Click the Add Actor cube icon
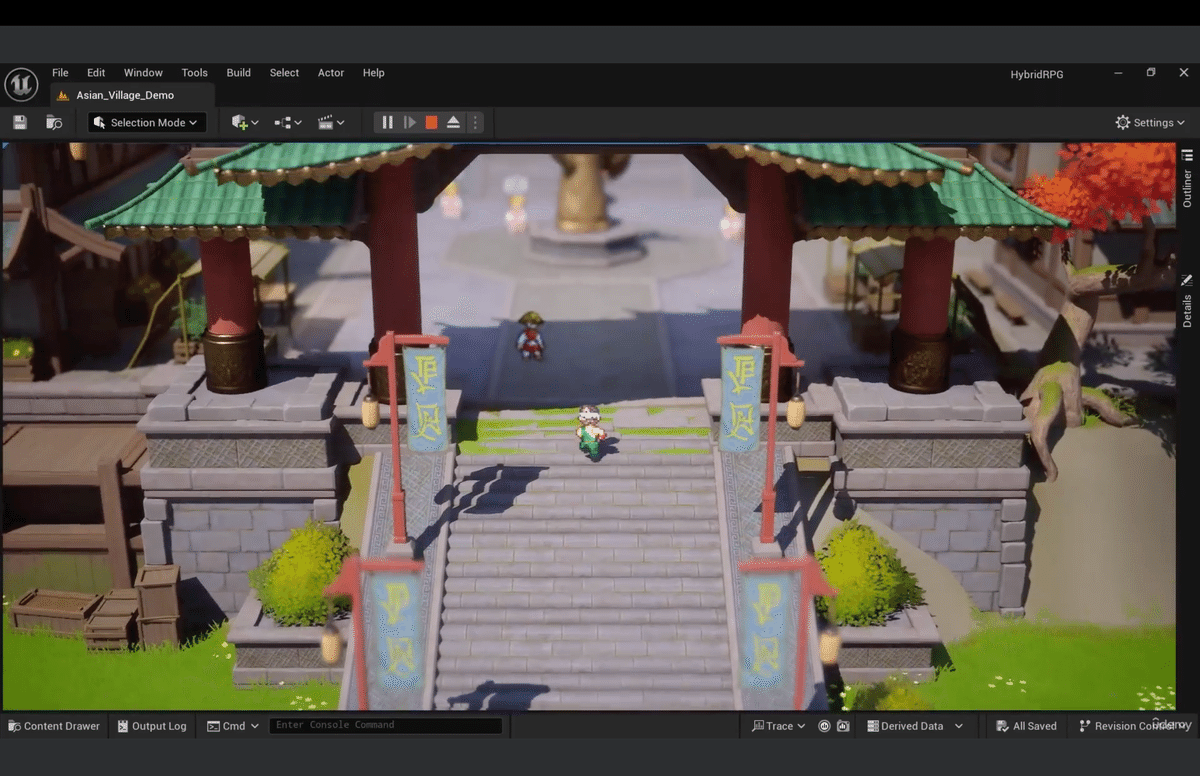The height and width of the screenshot is (776, 1200). click(240, 122)
